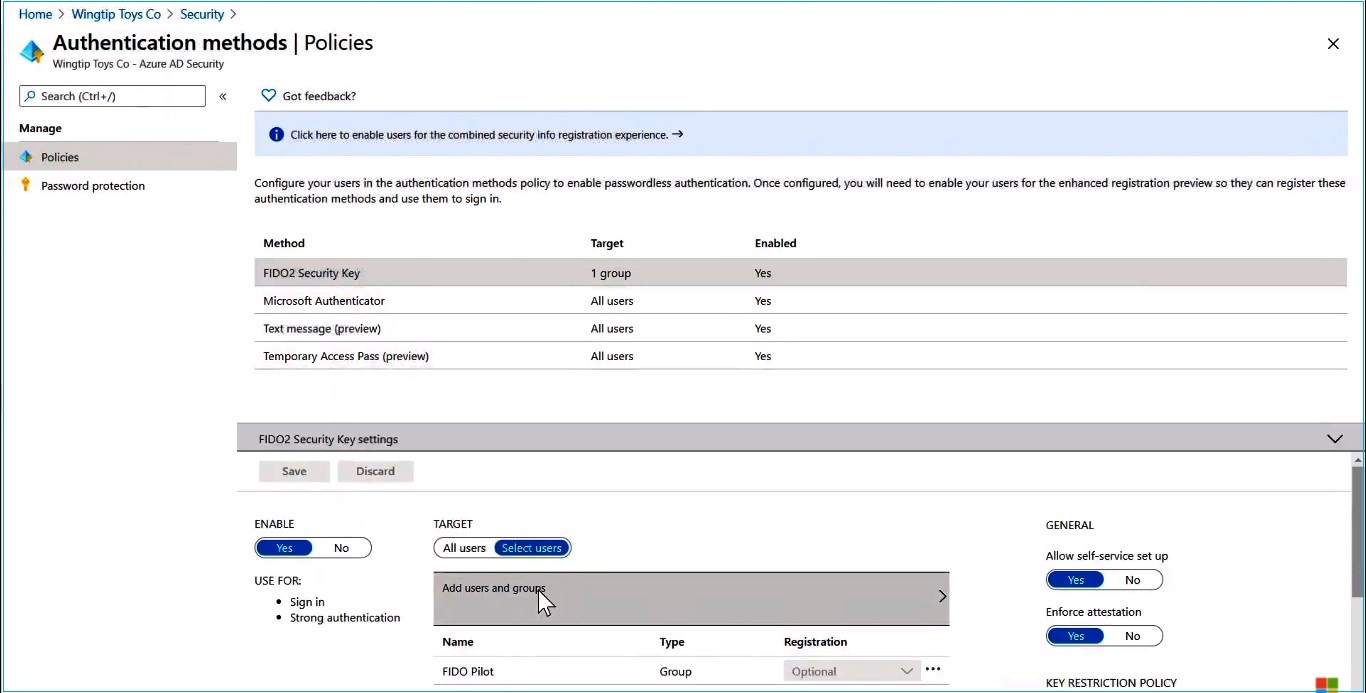Open Policies in the Manage menu
1366x693 pixels.
click(119, 157)
